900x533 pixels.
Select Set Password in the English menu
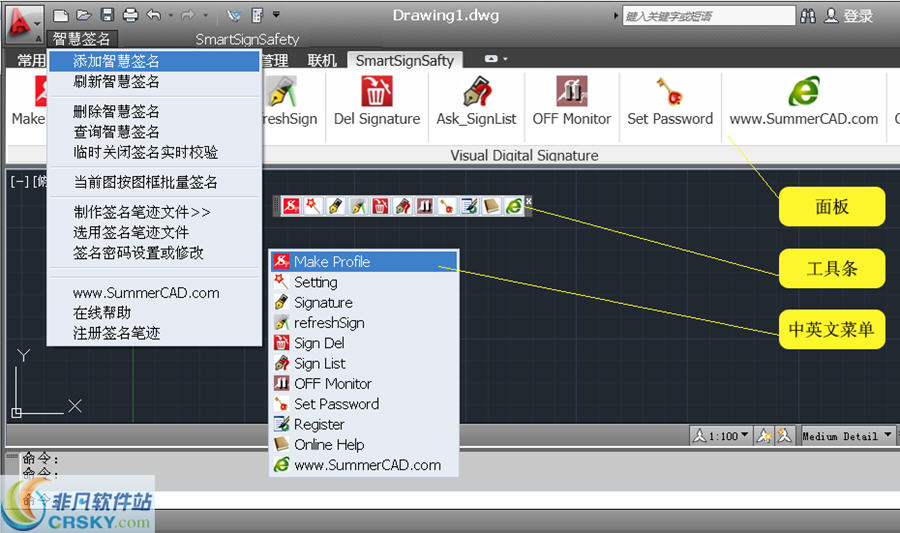point(336,404)
